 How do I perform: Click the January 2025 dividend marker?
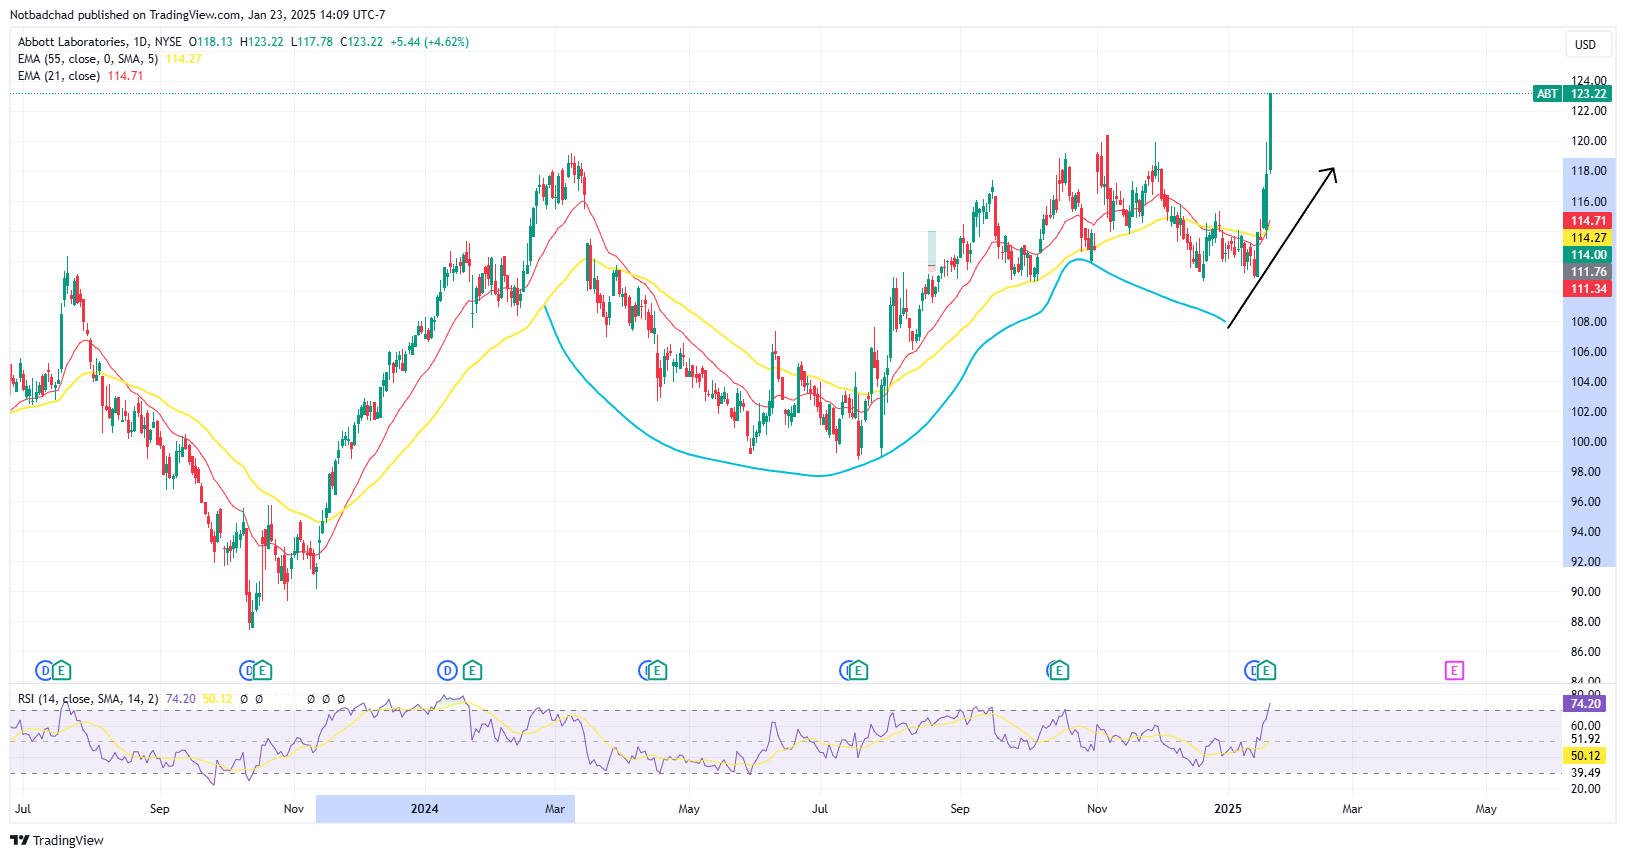click(x=1252, y=670)
